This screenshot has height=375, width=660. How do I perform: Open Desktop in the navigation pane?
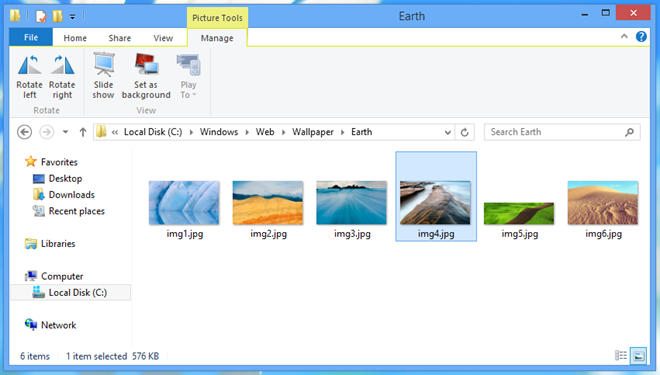(65, 178)
